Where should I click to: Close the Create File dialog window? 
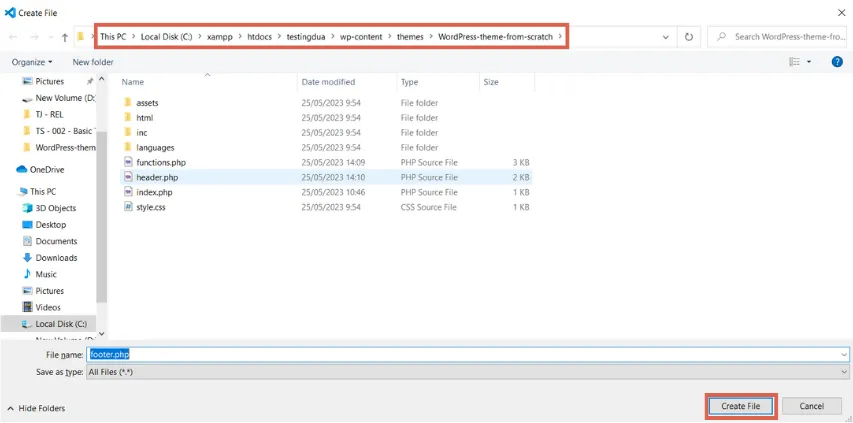click(x=842, y=13)
